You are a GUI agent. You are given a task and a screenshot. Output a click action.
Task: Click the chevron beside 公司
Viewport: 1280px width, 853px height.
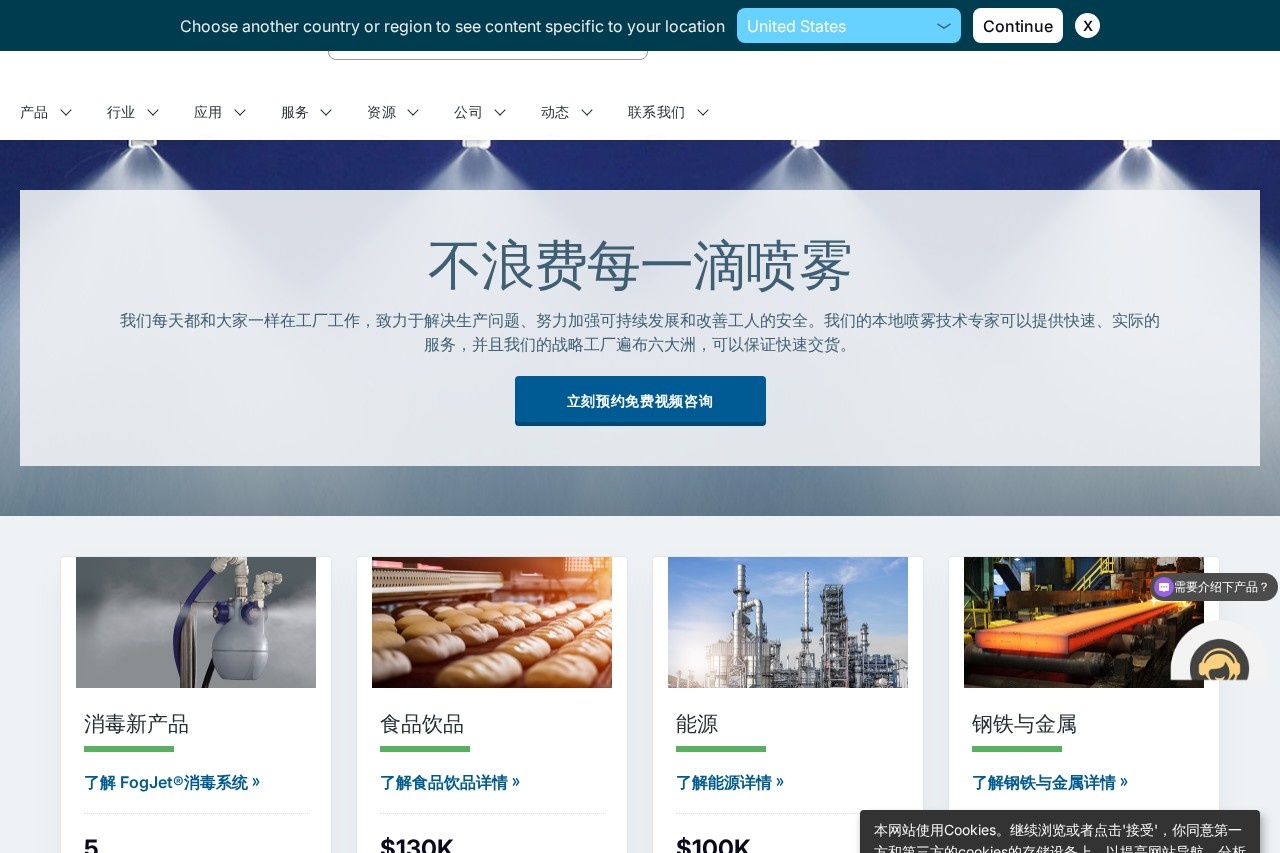point(500,113)
